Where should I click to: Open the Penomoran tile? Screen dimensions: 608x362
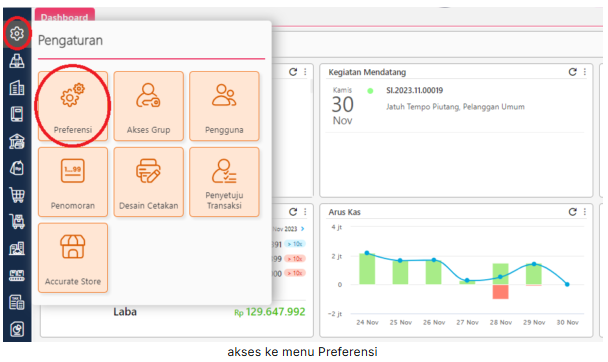[73, 182]
